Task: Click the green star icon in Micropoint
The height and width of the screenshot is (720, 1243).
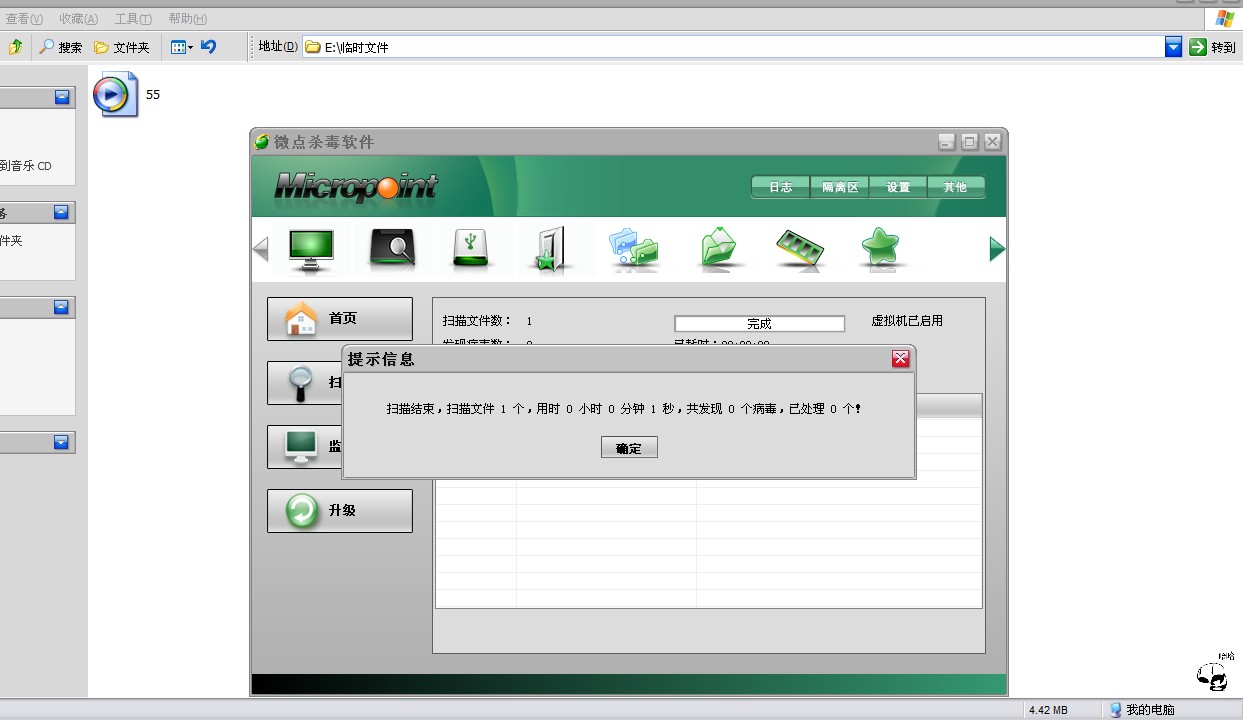Action: pos(881,248)
